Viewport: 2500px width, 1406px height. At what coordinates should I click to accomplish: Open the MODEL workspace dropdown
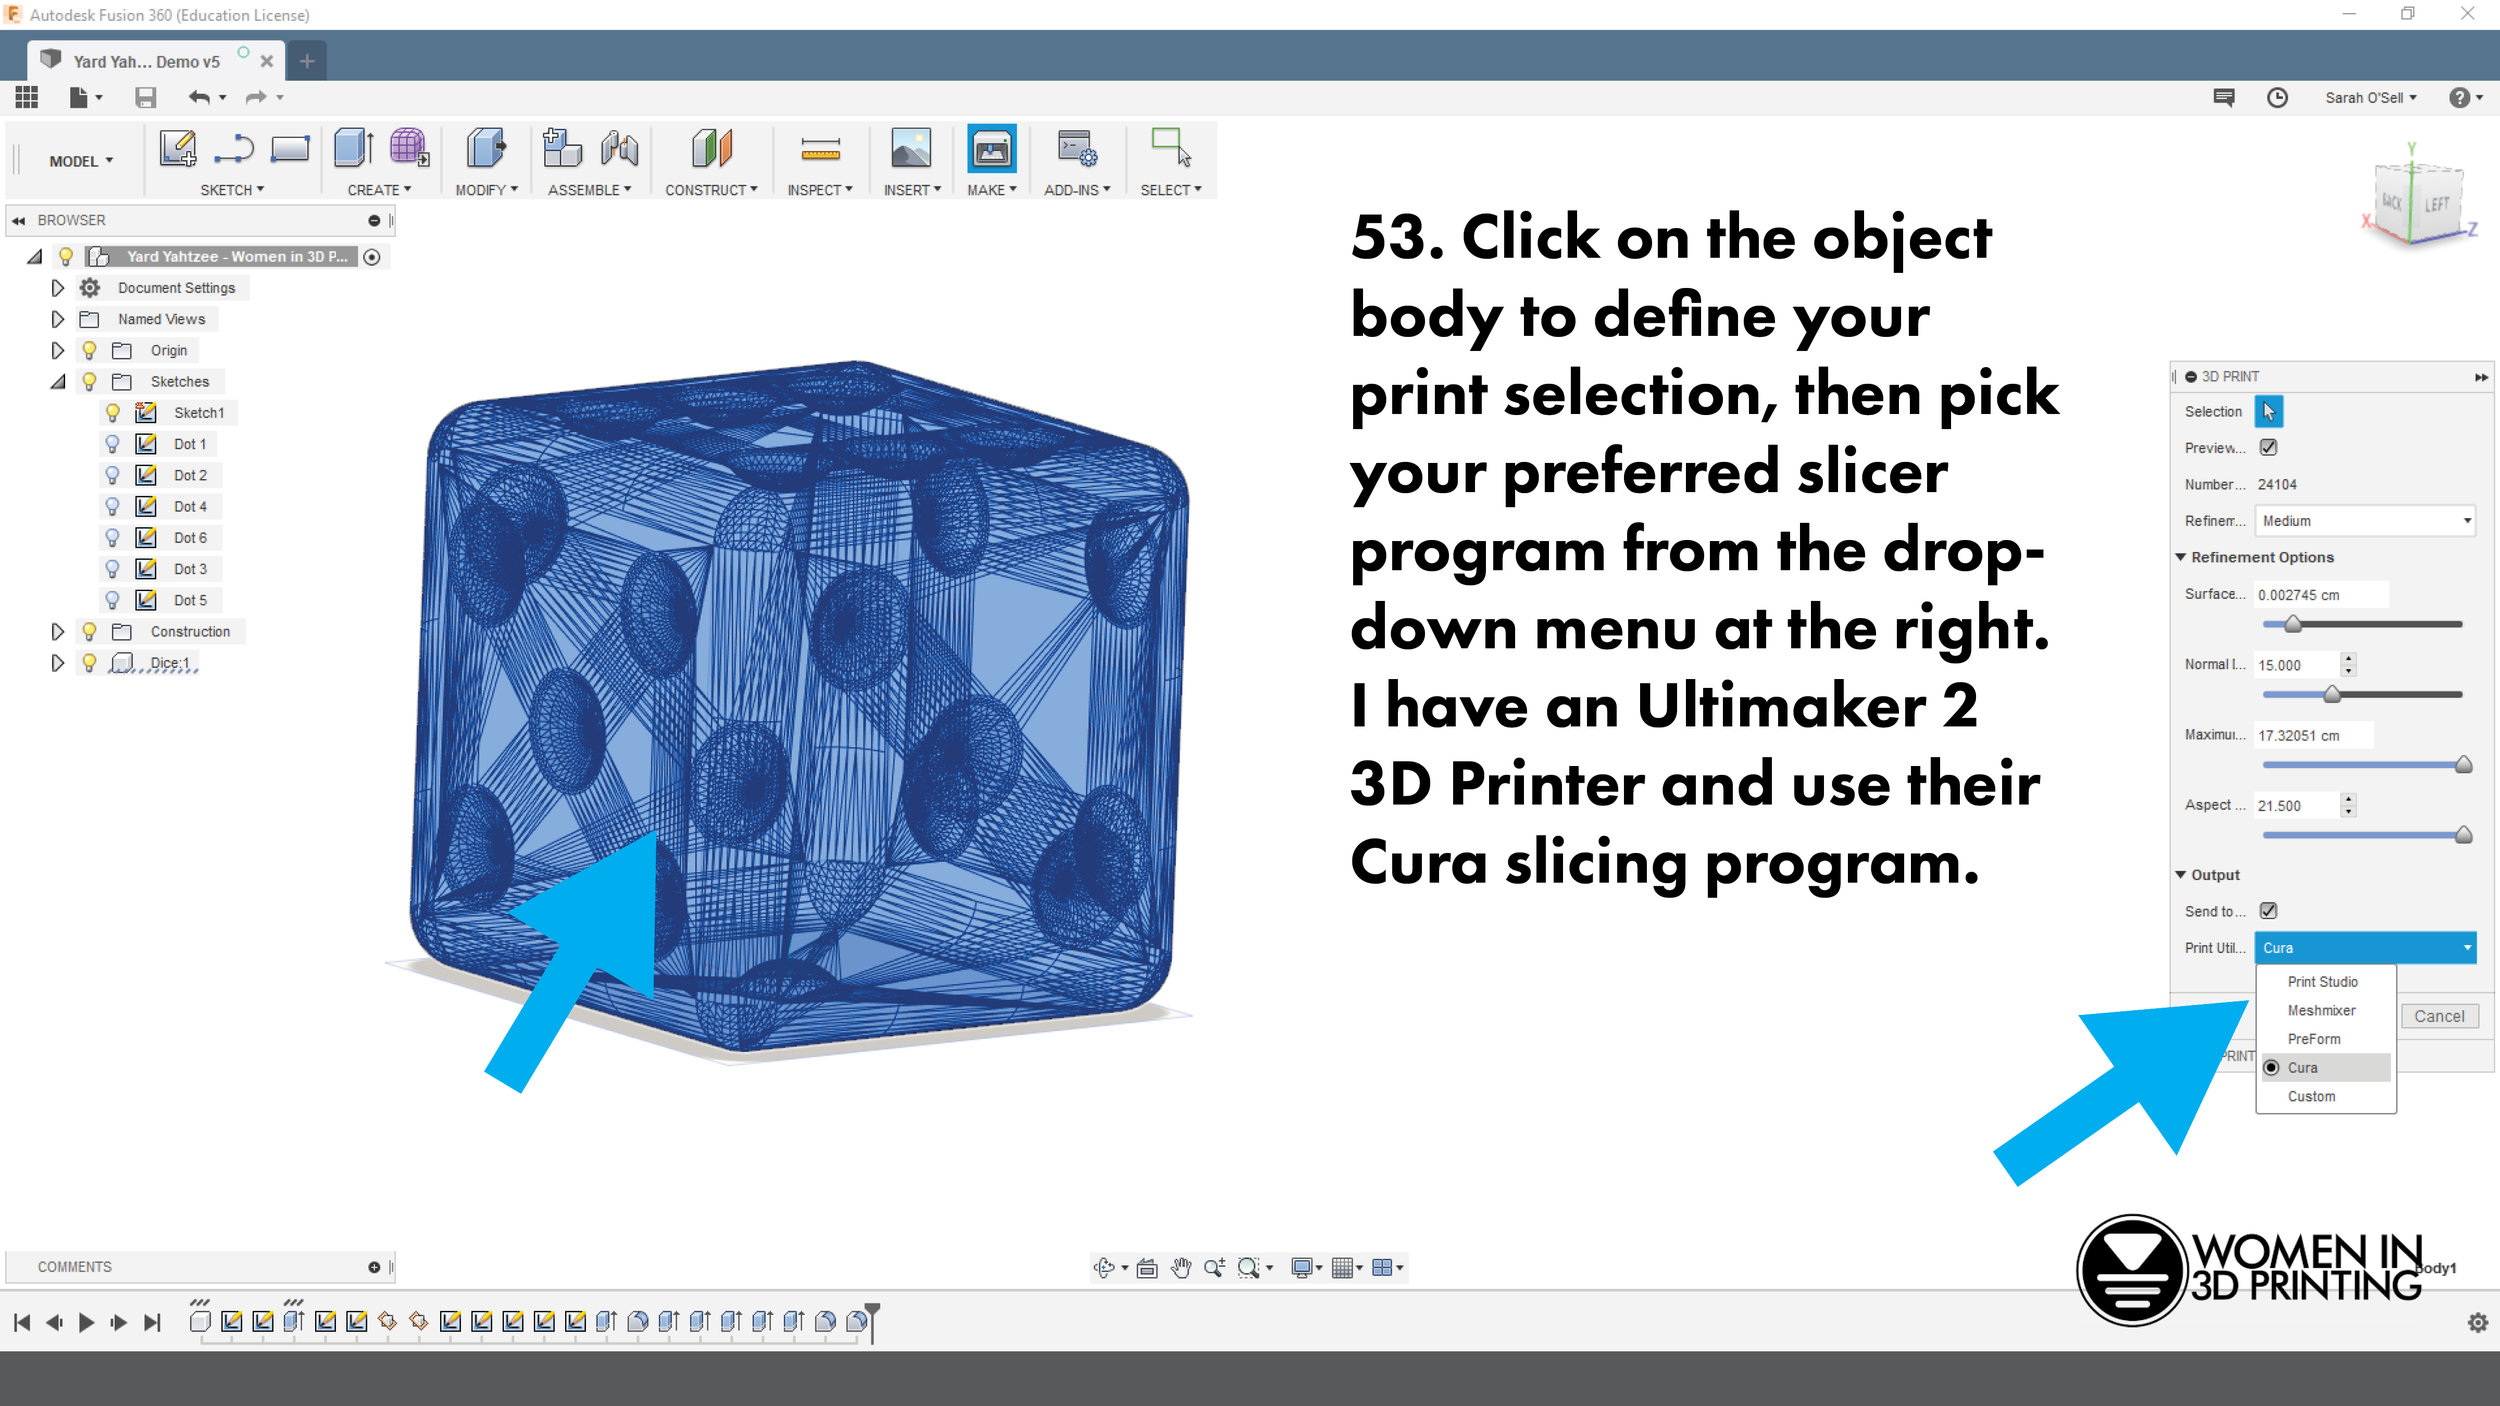pyautogui.click(x=81, y=161)
